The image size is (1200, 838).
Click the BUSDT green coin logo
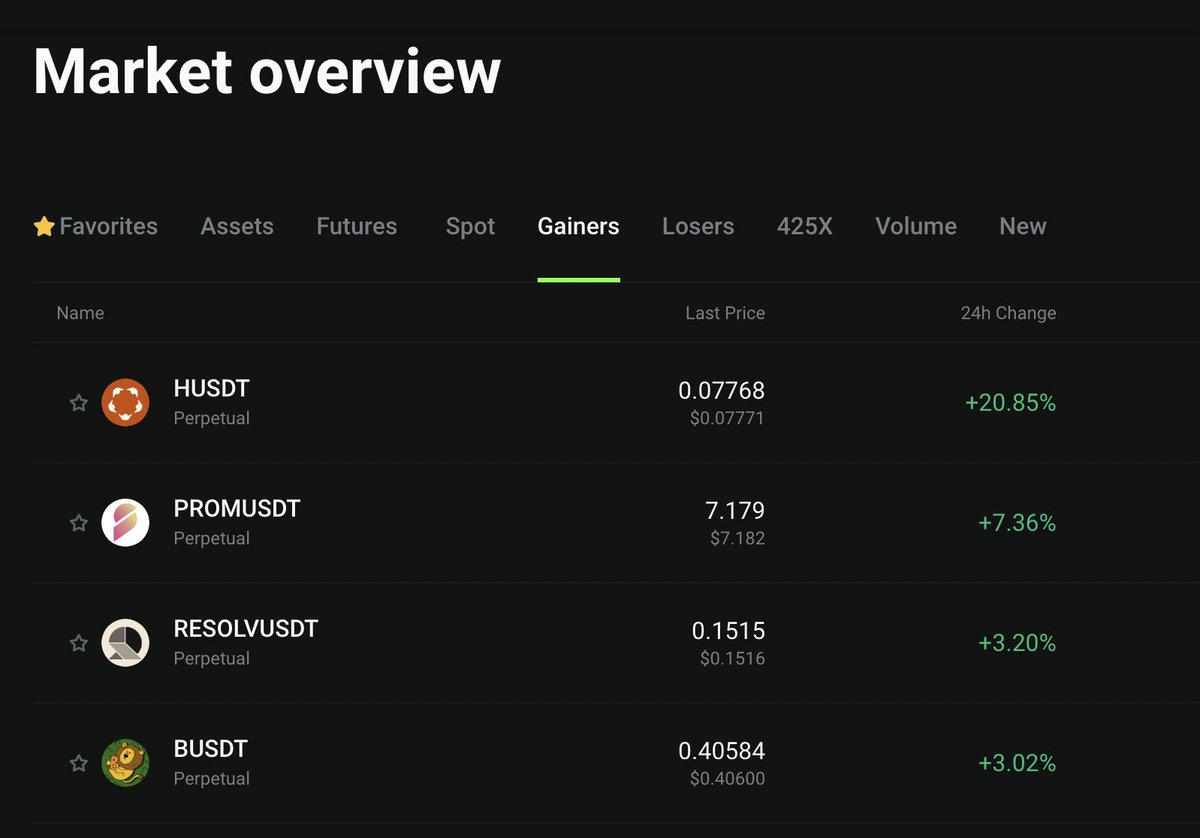pos(125,762)
